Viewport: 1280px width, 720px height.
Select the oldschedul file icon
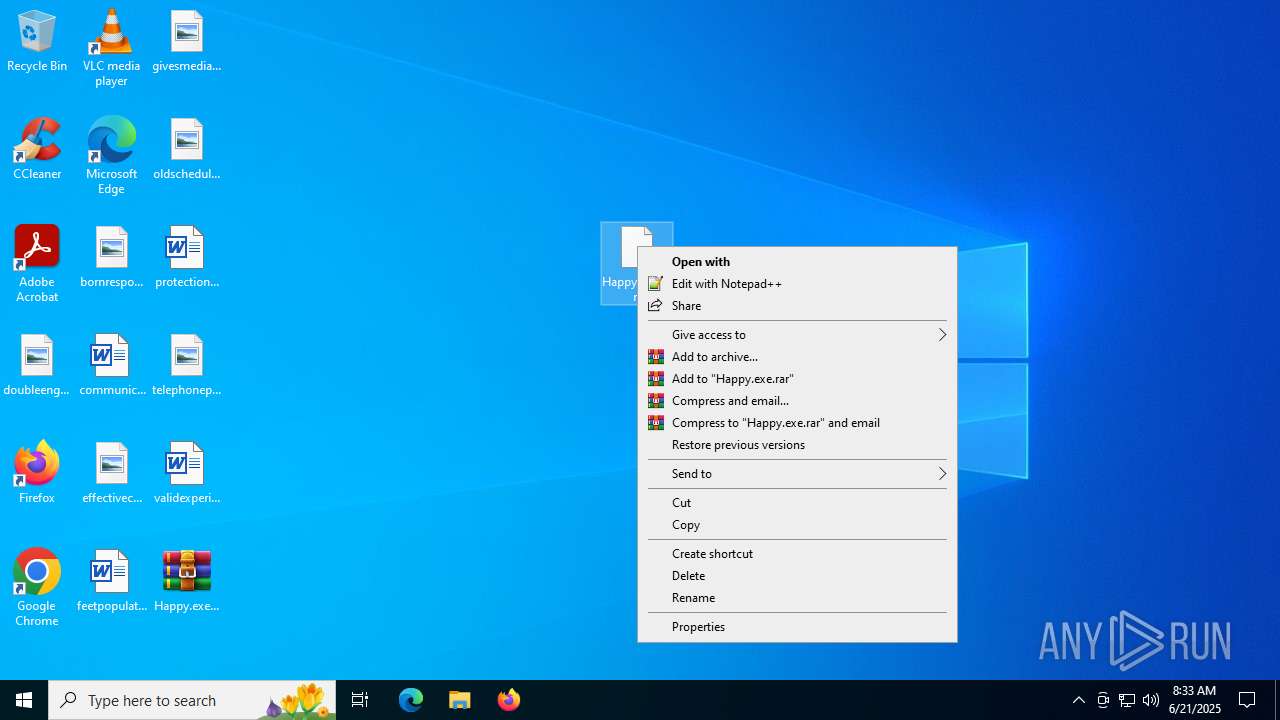pyautogui.click(x=186, y=149)
